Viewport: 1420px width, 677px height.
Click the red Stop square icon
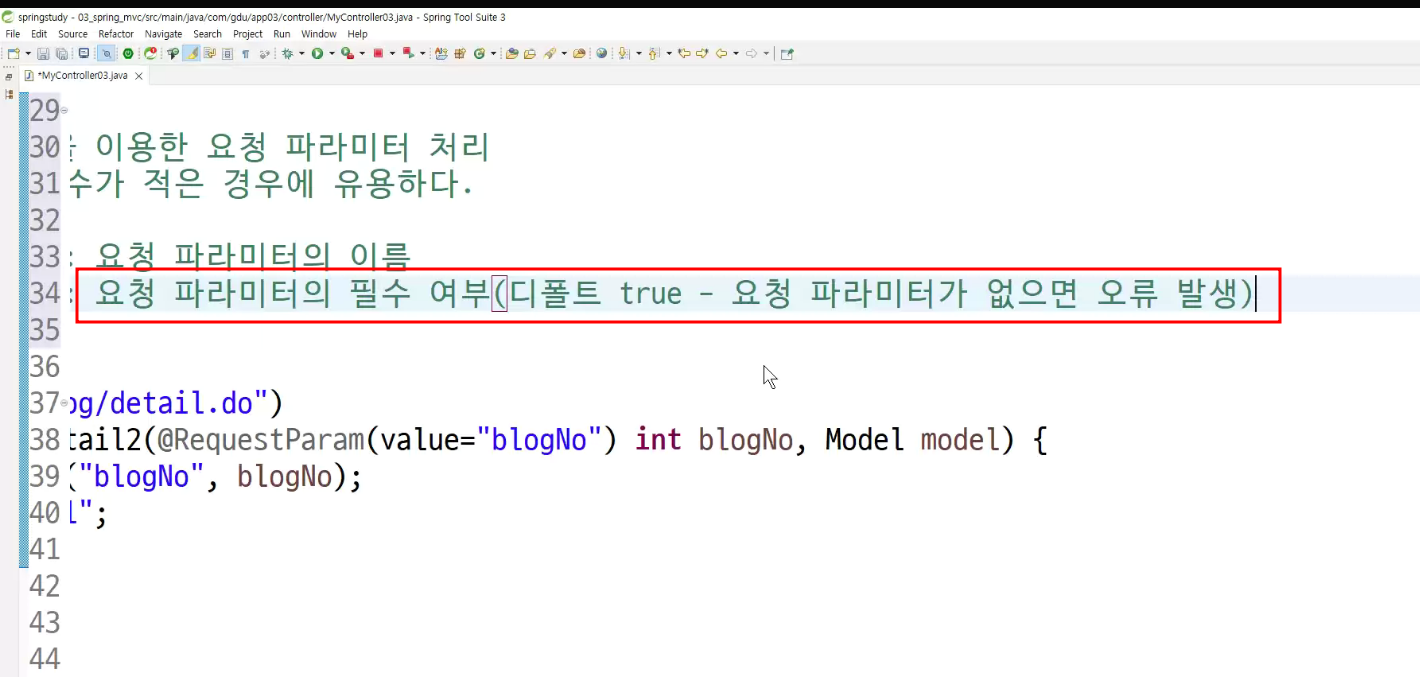378,54
